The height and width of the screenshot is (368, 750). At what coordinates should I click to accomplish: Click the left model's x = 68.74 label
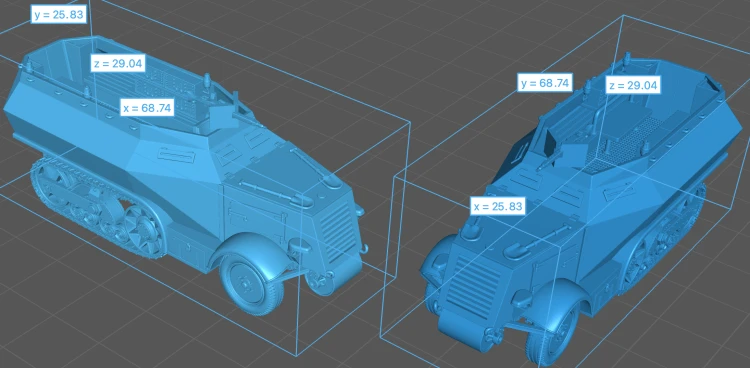point(147,108)
